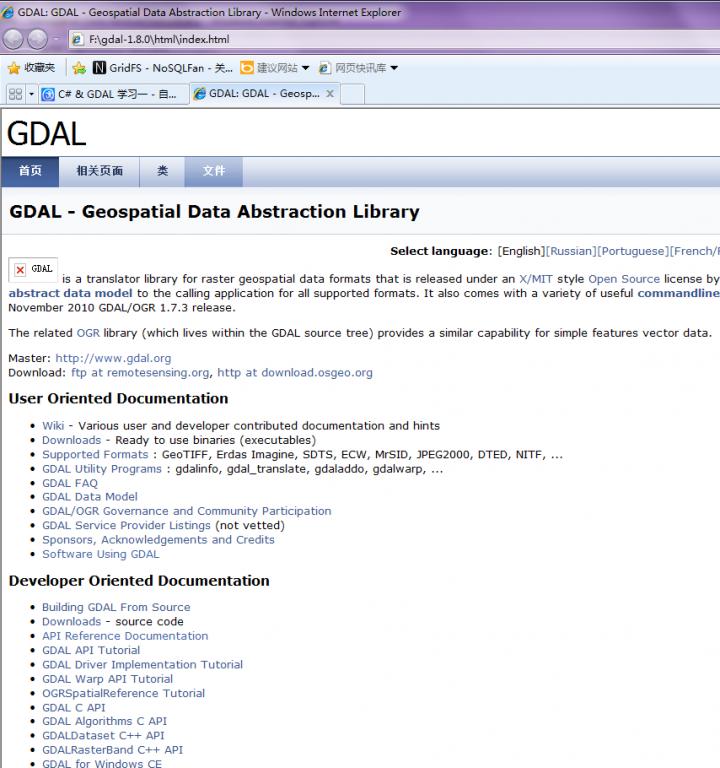Screen dimensions: 720x768
Task: Expand the 建议网站 suggested sites dropdown
Action: (x=306, y=68)
